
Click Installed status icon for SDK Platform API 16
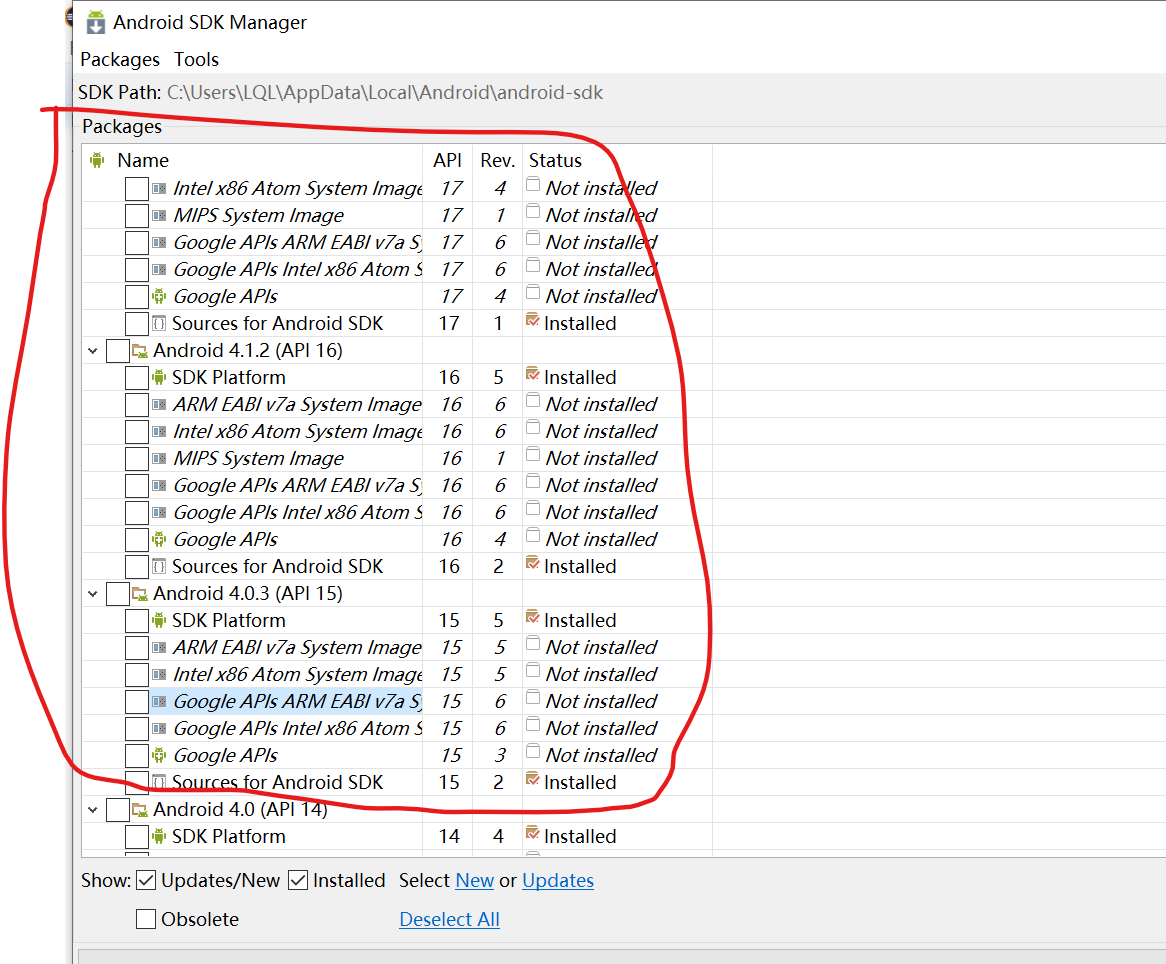(x=532, y=374)
